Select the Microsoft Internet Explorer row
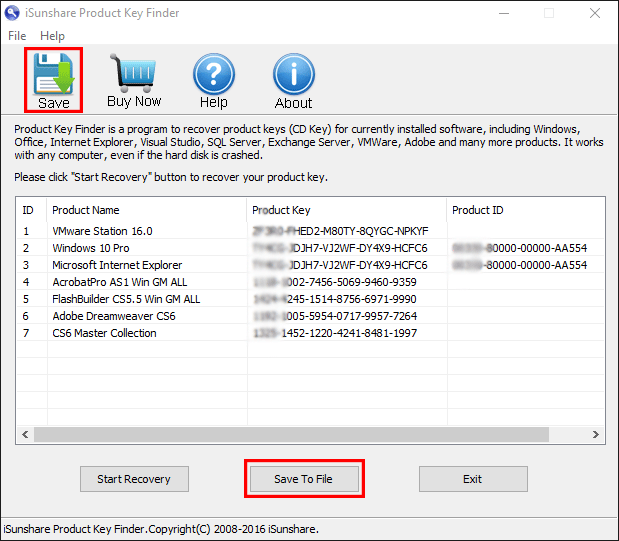Image resolution: width=619 pixels, height=541 pixels. coord(310,265)
